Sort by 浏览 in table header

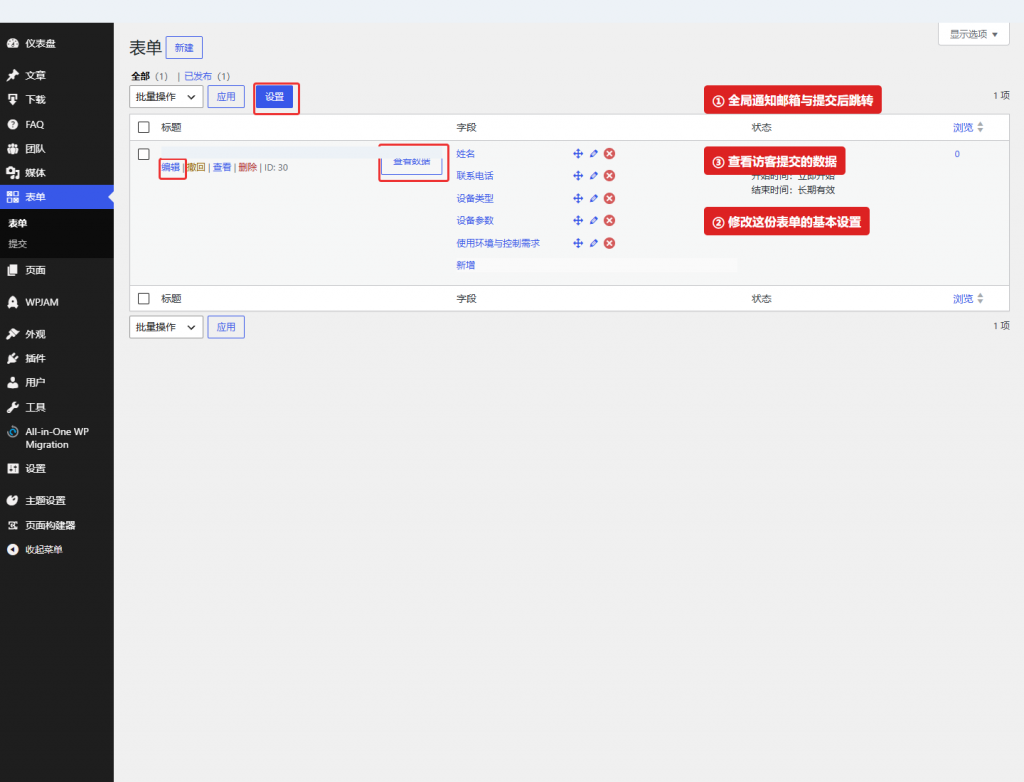point(968,127)
